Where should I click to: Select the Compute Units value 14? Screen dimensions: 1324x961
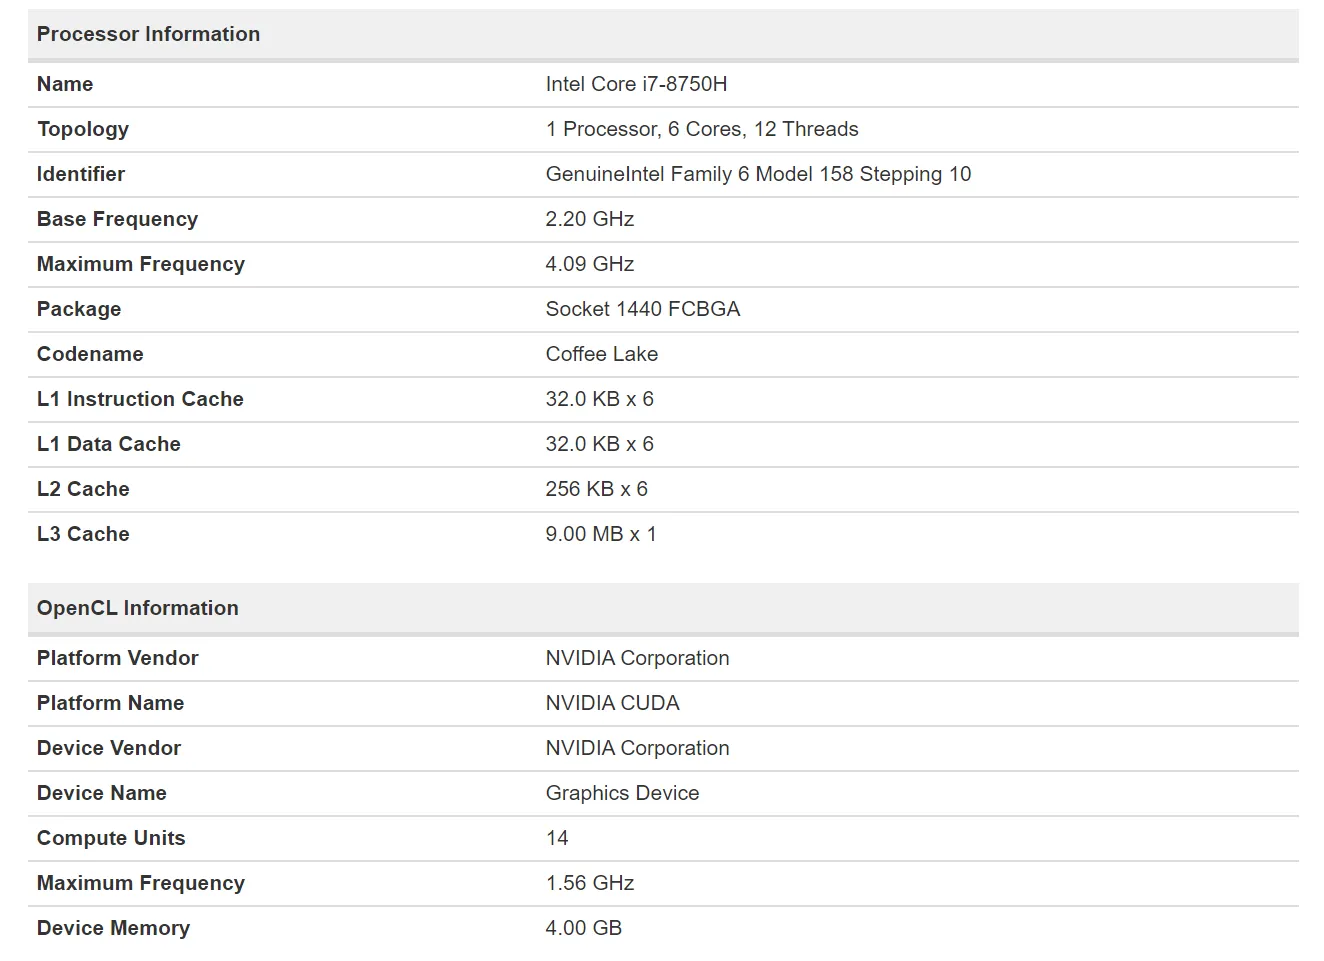(x=556, y=838)
